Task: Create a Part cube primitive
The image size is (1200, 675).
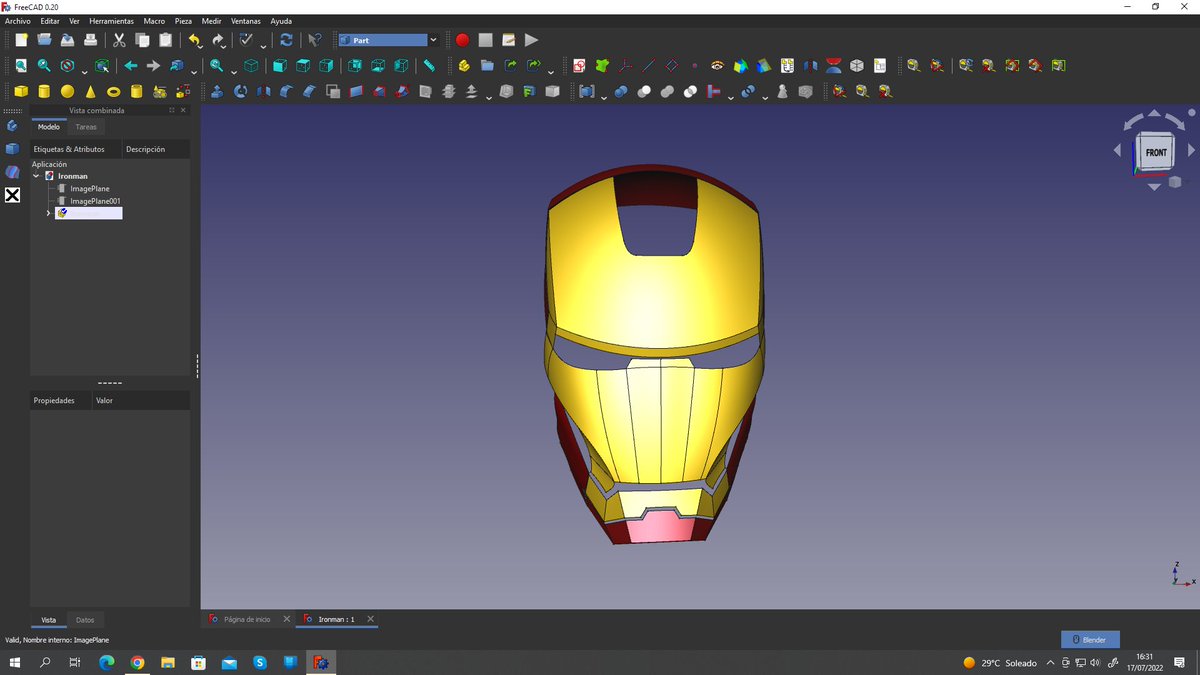Action: coord(21,92)
